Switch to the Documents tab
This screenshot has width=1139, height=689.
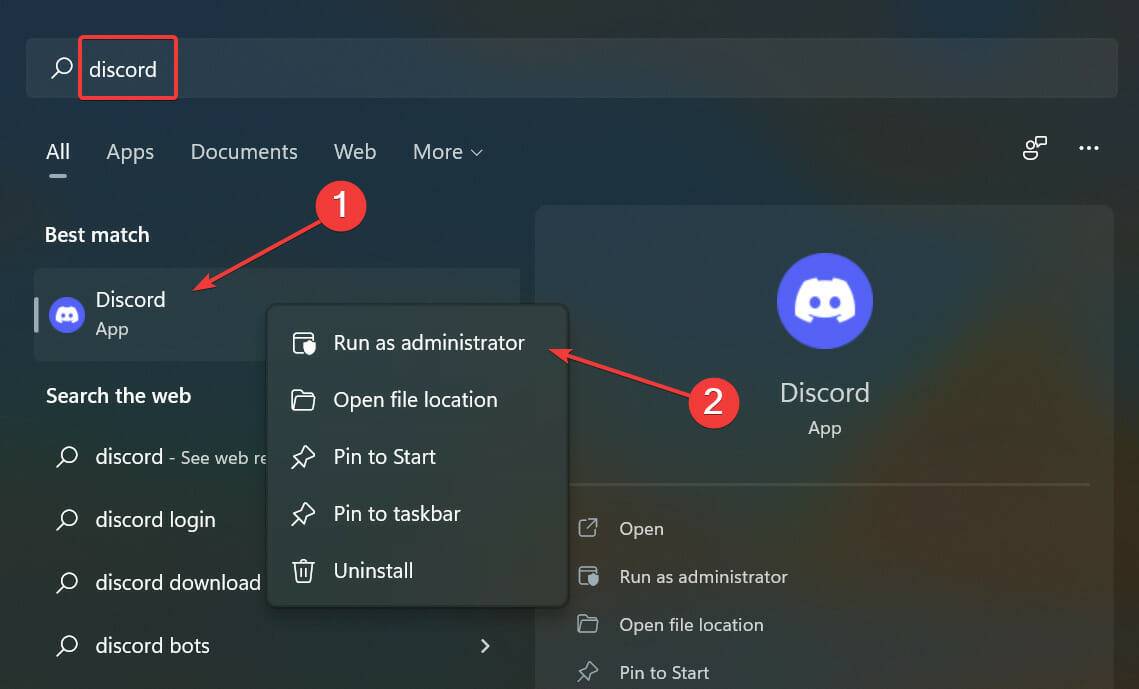click(x=244, y=152)
